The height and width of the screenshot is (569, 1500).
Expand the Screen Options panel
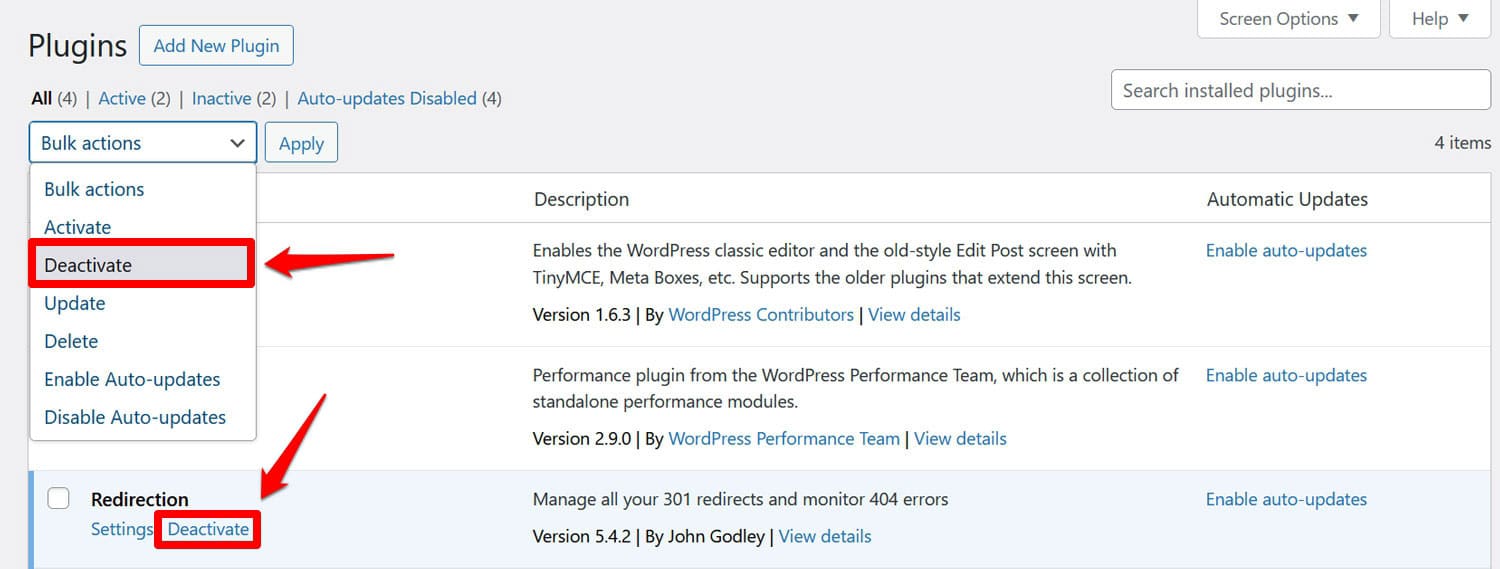[x=1288, y=19]
